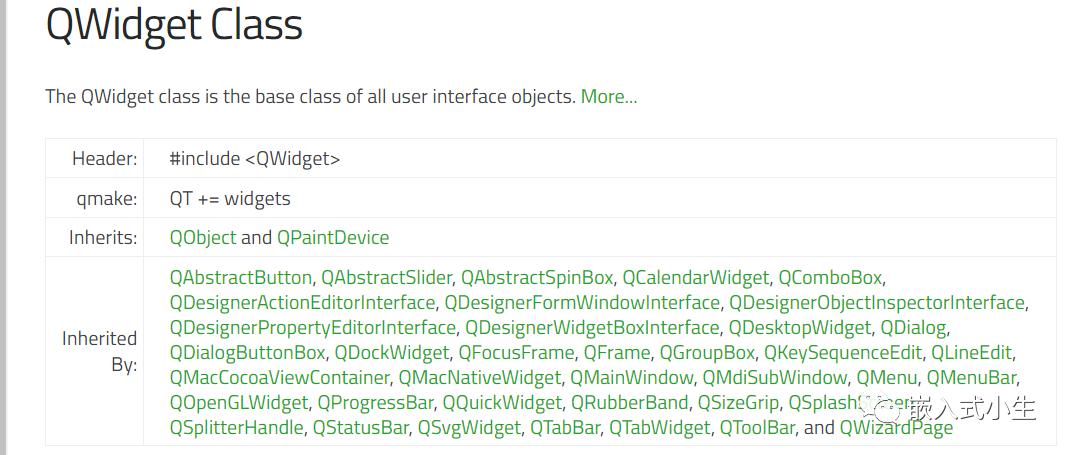The image size is (1071, 455).
Task: Open the QPaintDevice class link
Action: tap(333, 237)
